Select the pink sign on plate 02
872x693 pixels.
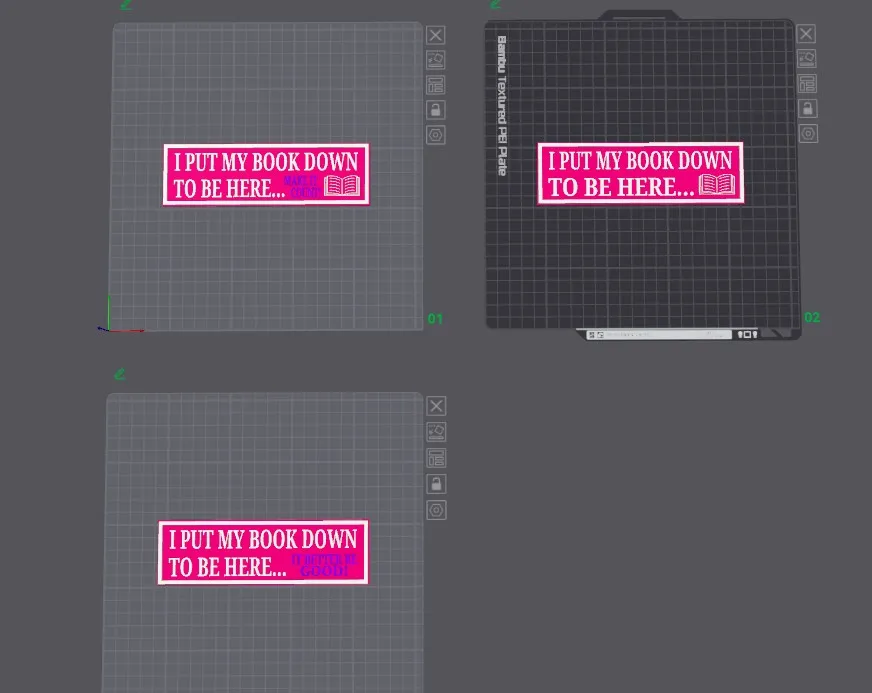641,173
